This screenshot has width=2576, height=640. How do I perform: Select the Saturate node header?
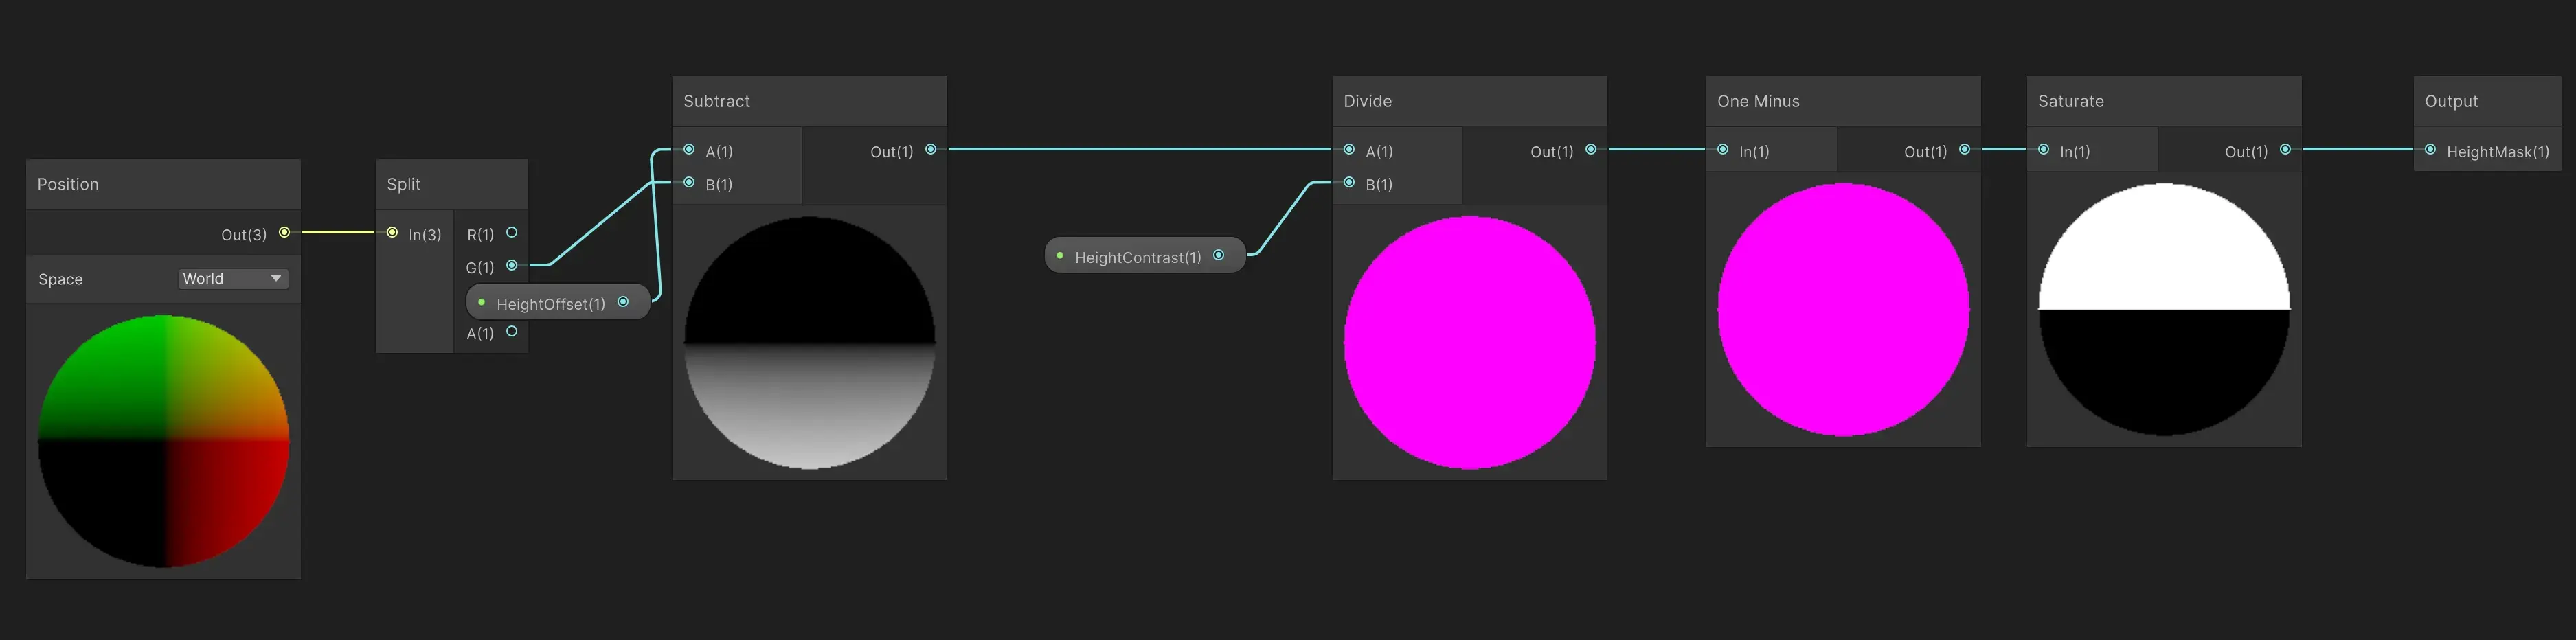tap(2164, 101)
